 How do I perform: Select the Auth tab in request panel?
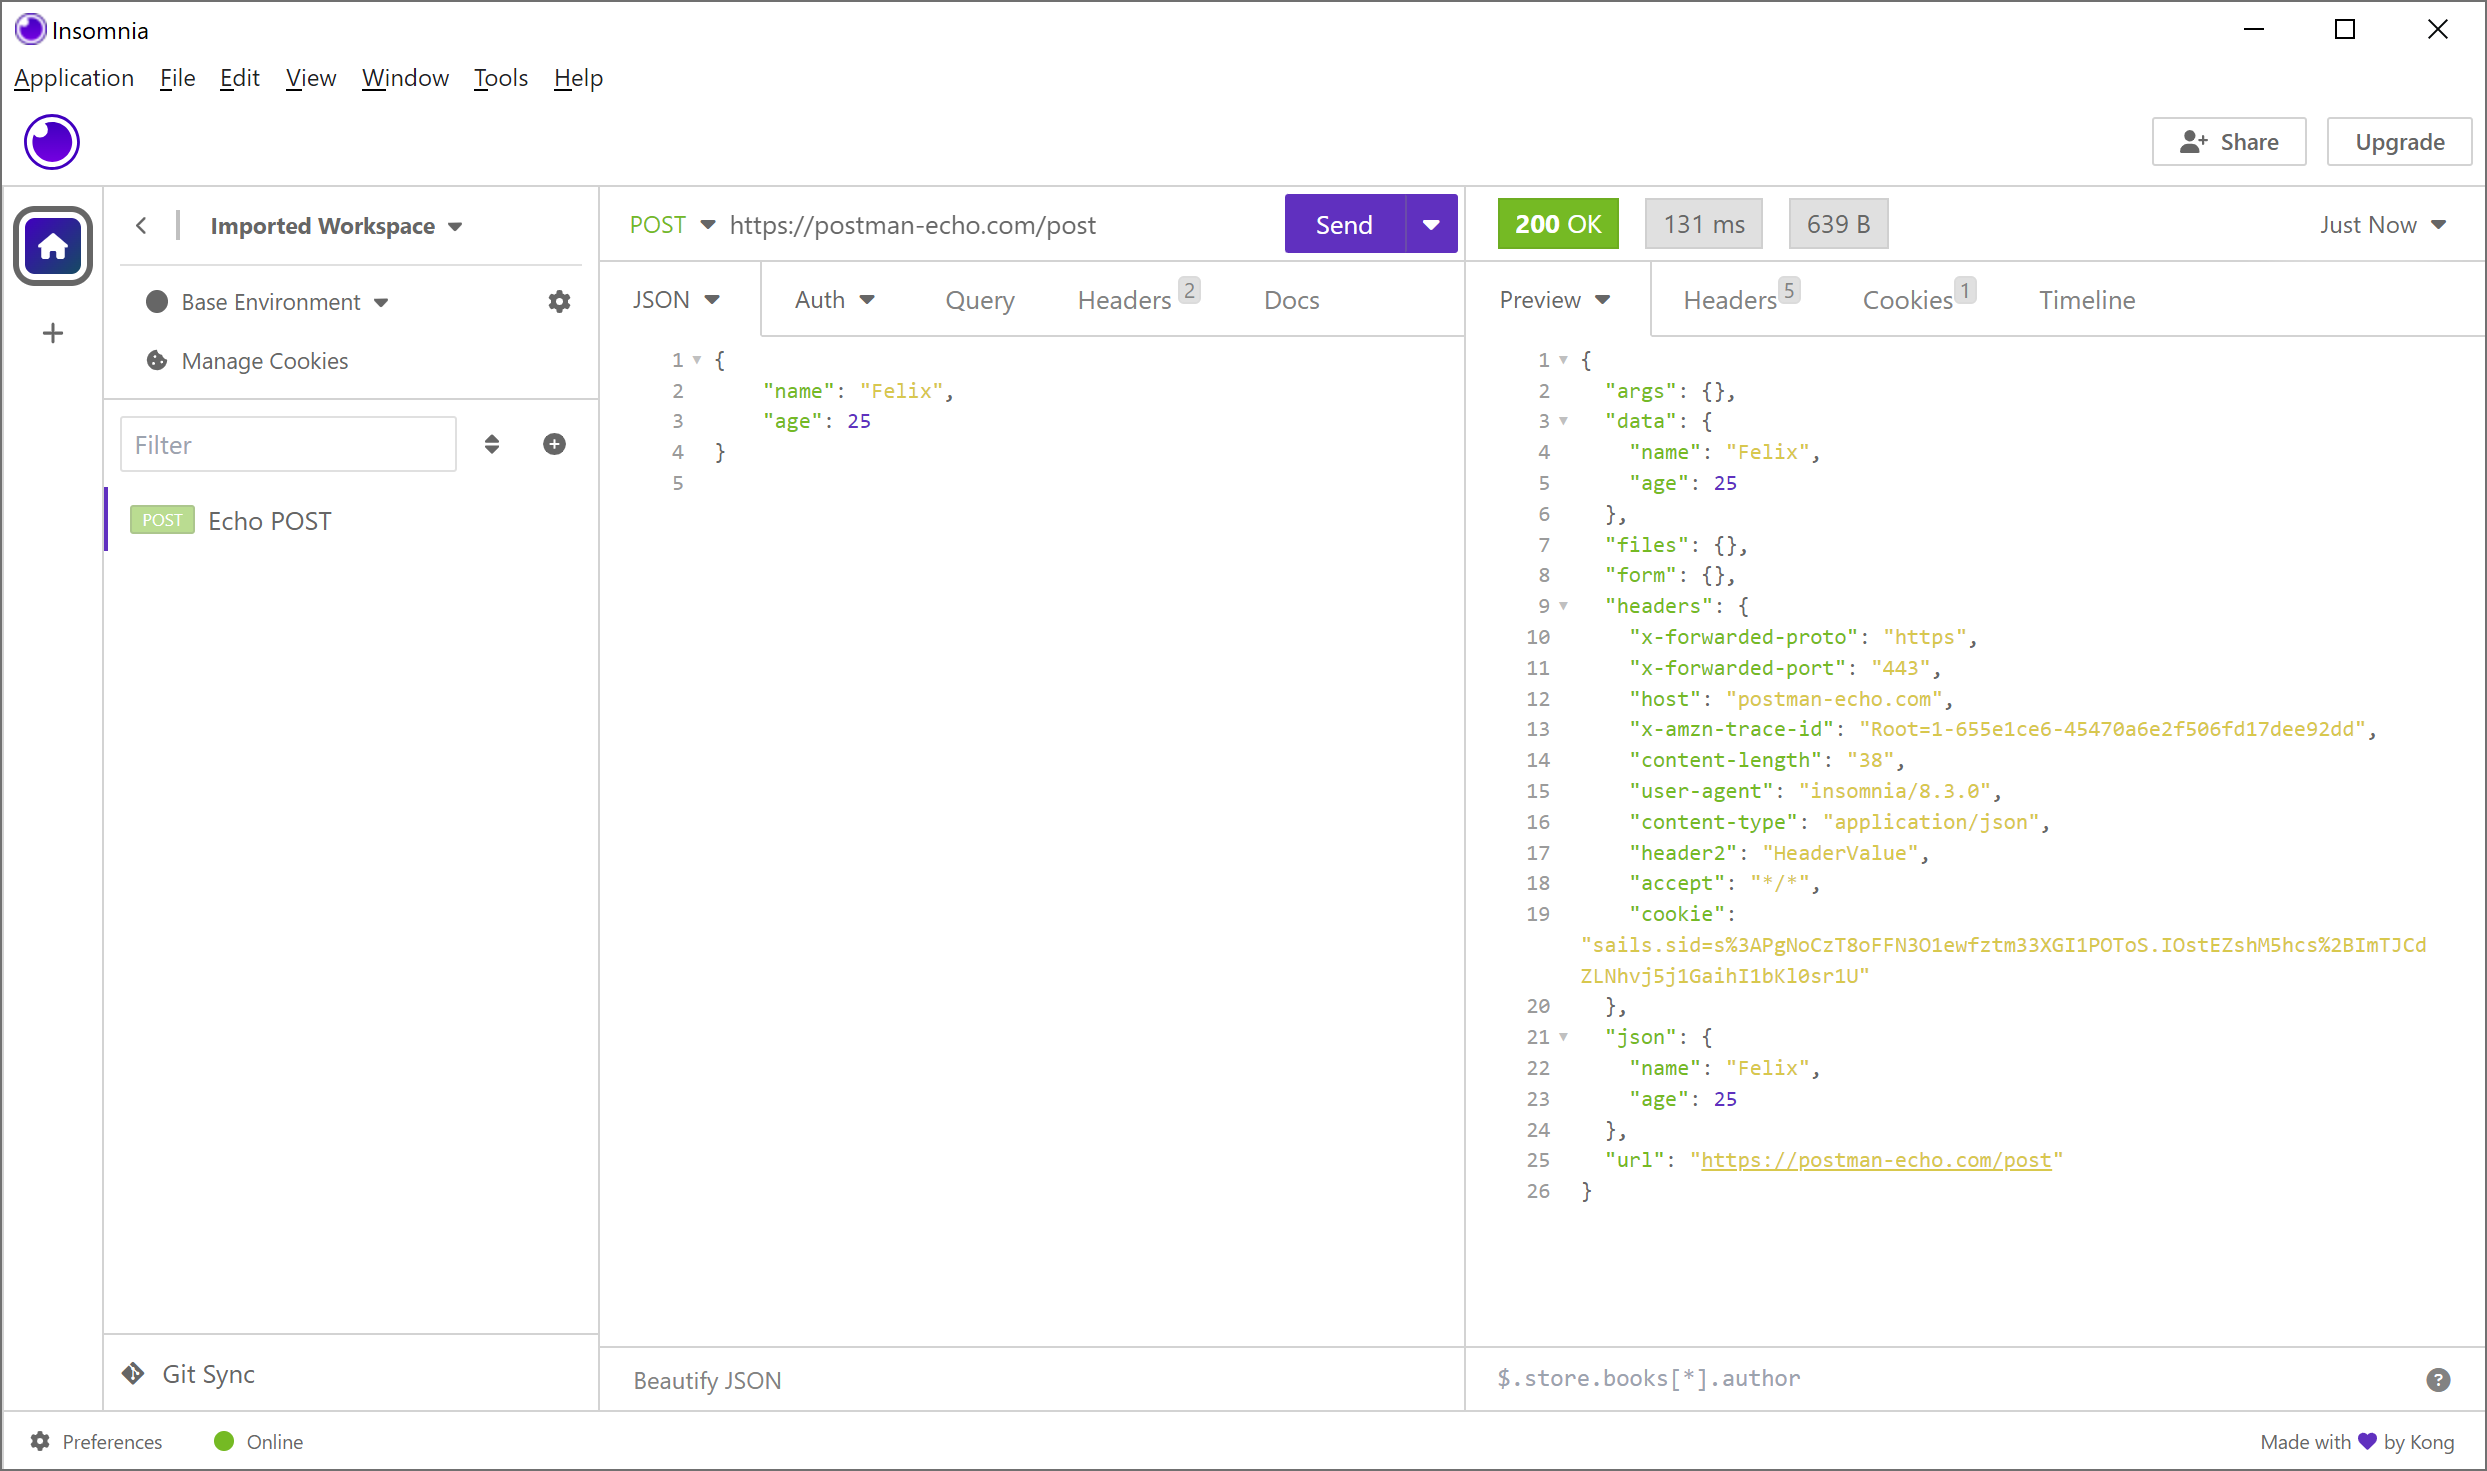point(831,299)
